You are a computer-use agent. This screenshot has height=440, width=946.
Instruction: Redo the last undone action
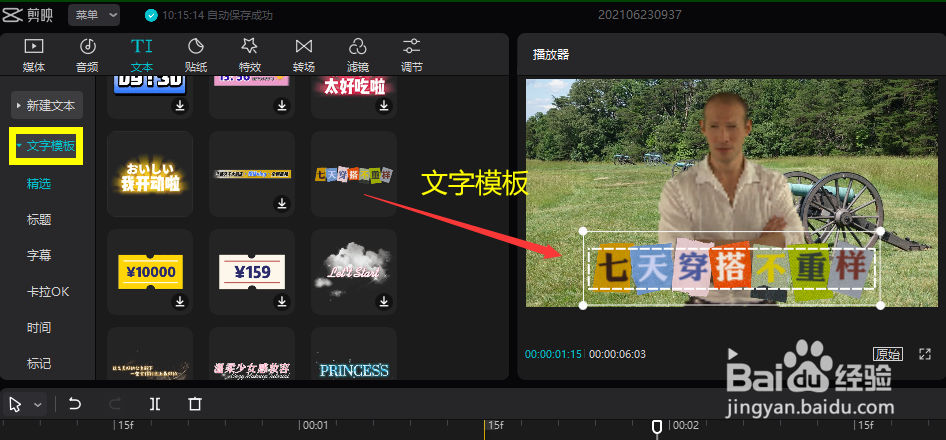coord(115,404)
